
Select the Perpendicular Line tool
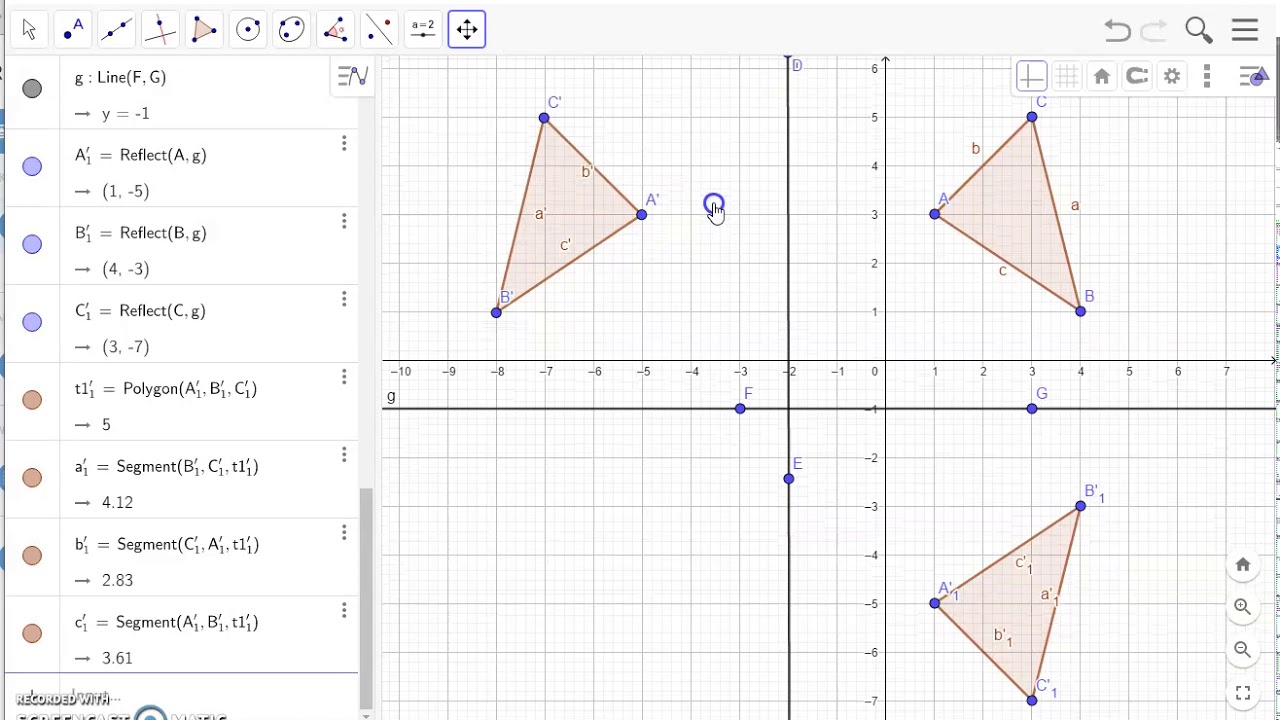click(x=161, y=30)
